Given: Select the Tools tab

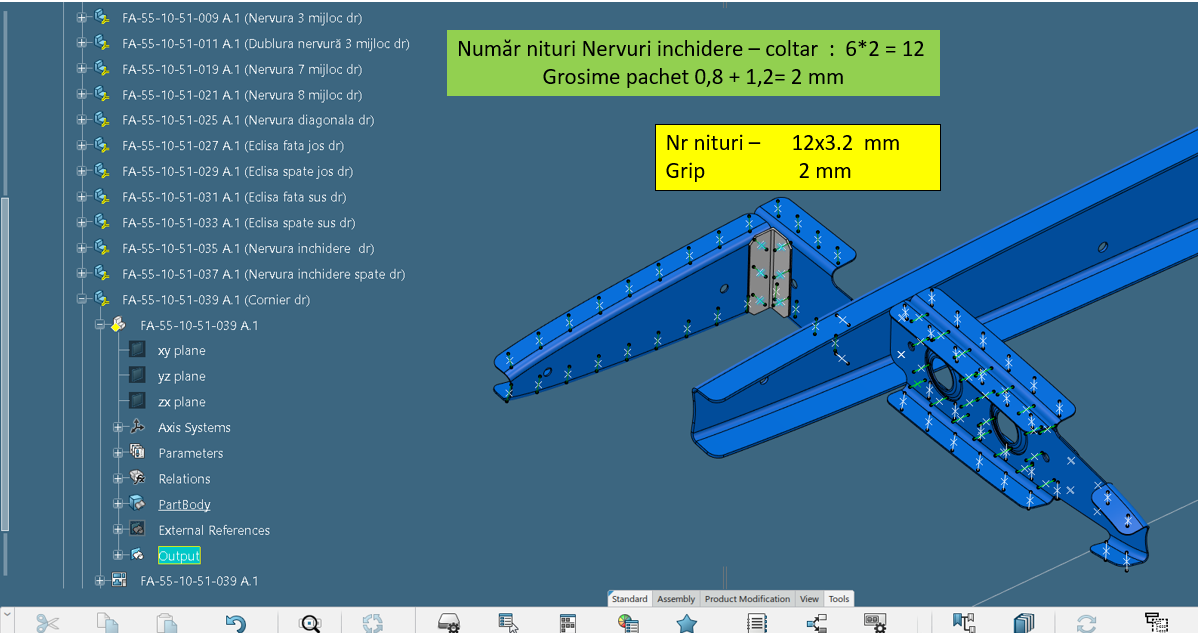Looking at the screenshot, I should tap(838, 599).
